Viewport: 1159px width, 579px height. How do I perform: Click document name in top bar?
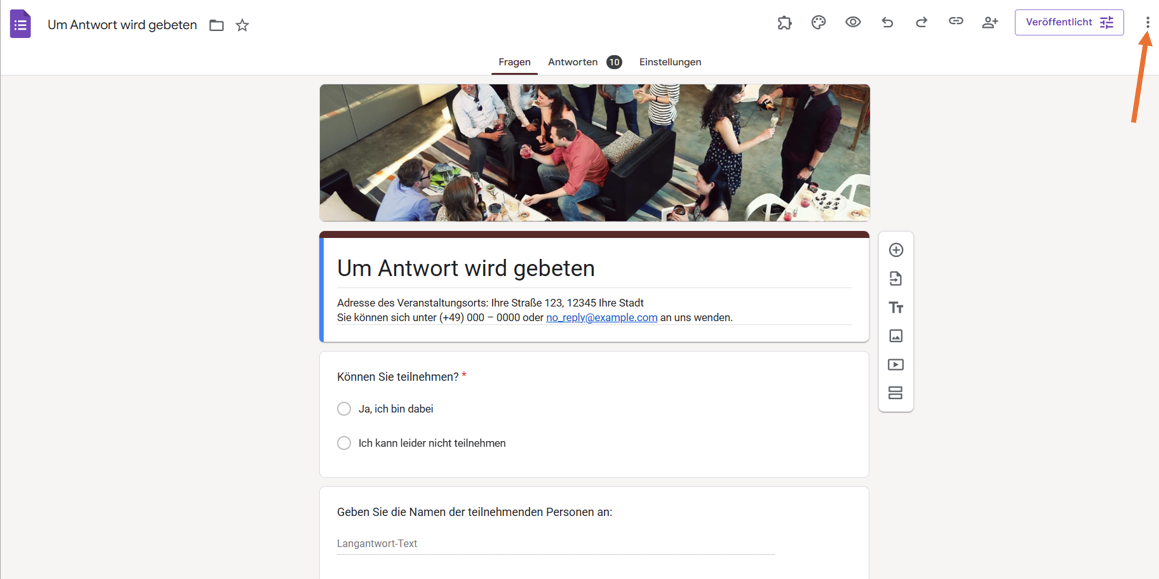click(x=122, y=25)
